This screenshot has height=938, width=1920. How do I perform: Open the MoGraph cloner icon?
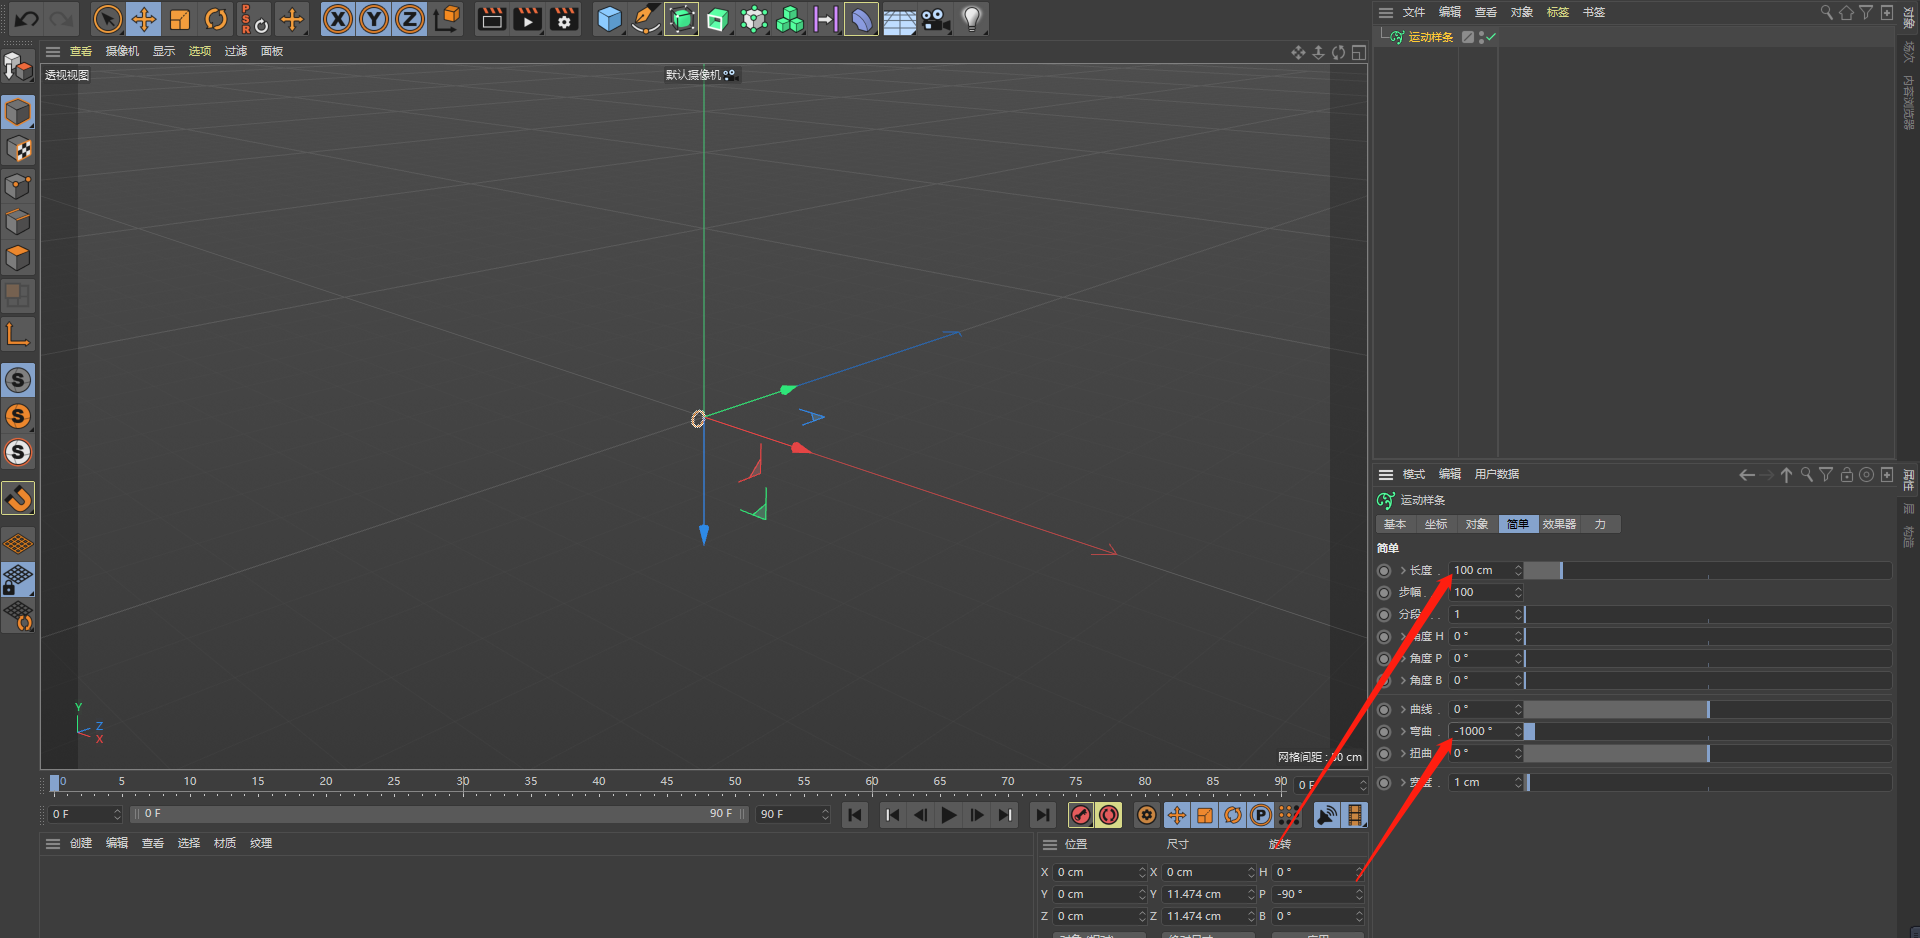click(x=790, y=19)
